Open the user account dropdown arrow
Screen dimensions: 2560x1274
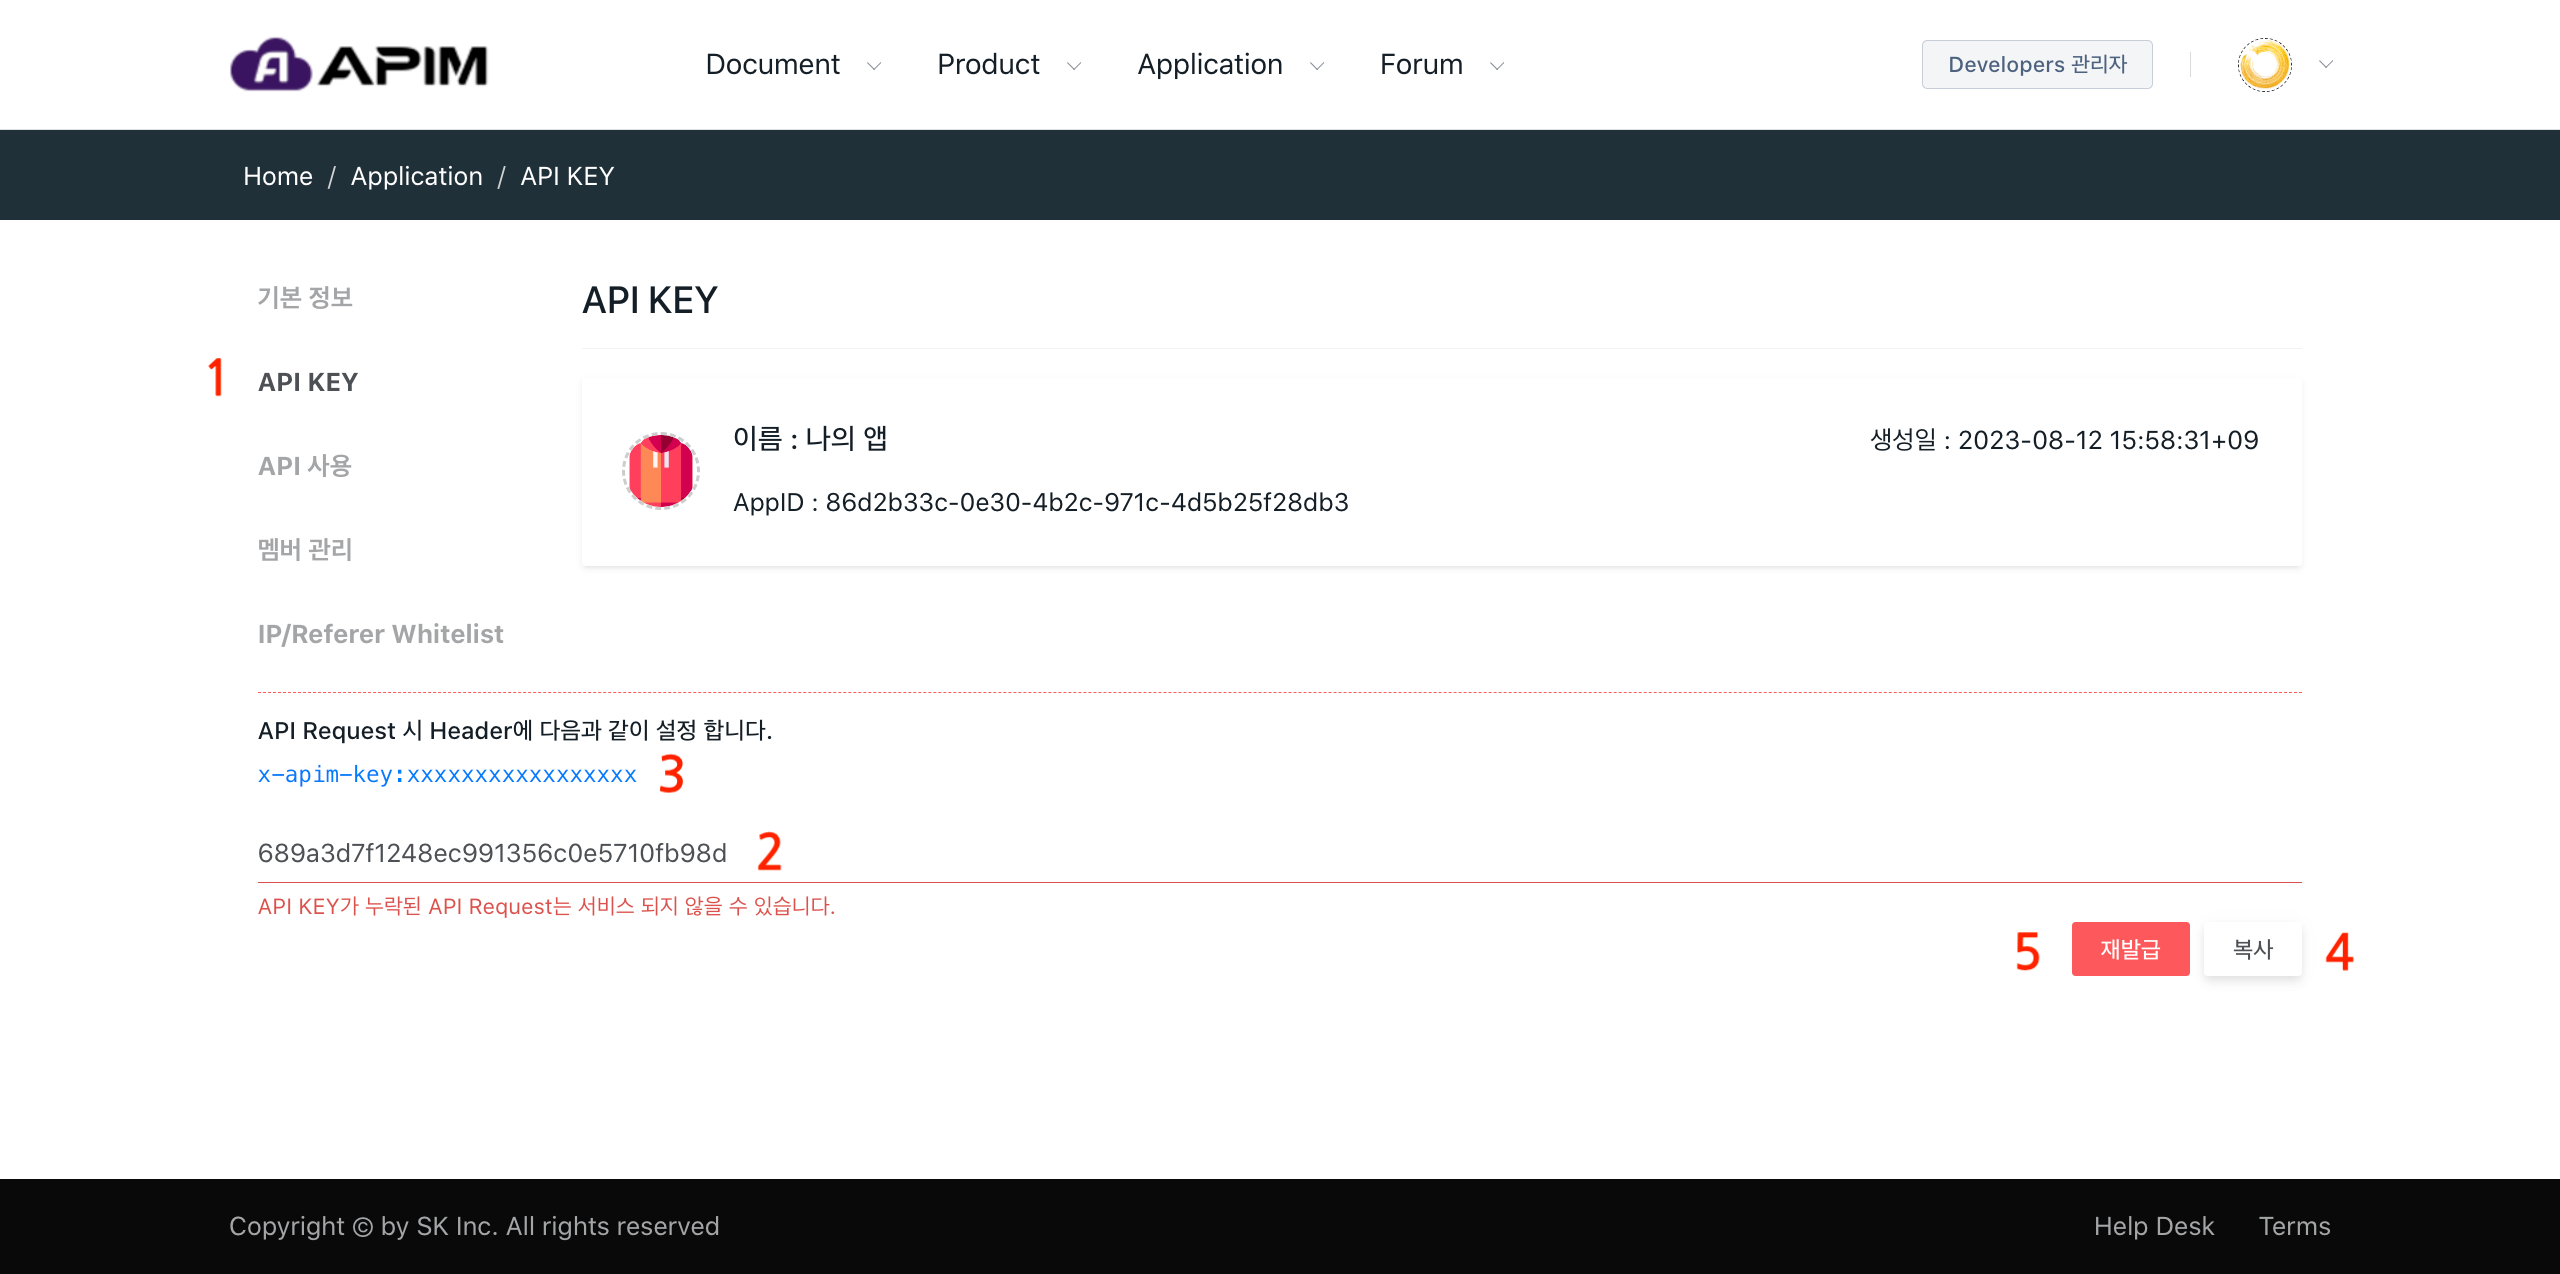2326,65
